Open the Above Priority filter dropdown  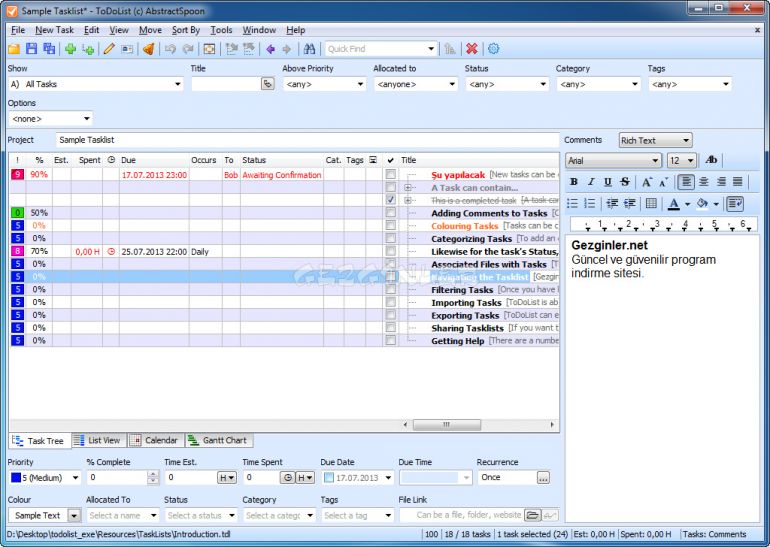point(360,84)
